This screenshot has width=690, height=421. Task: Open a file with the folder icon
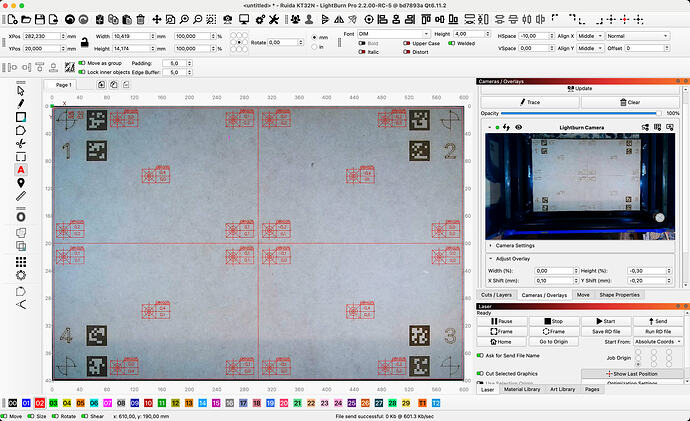coord(26,19)
